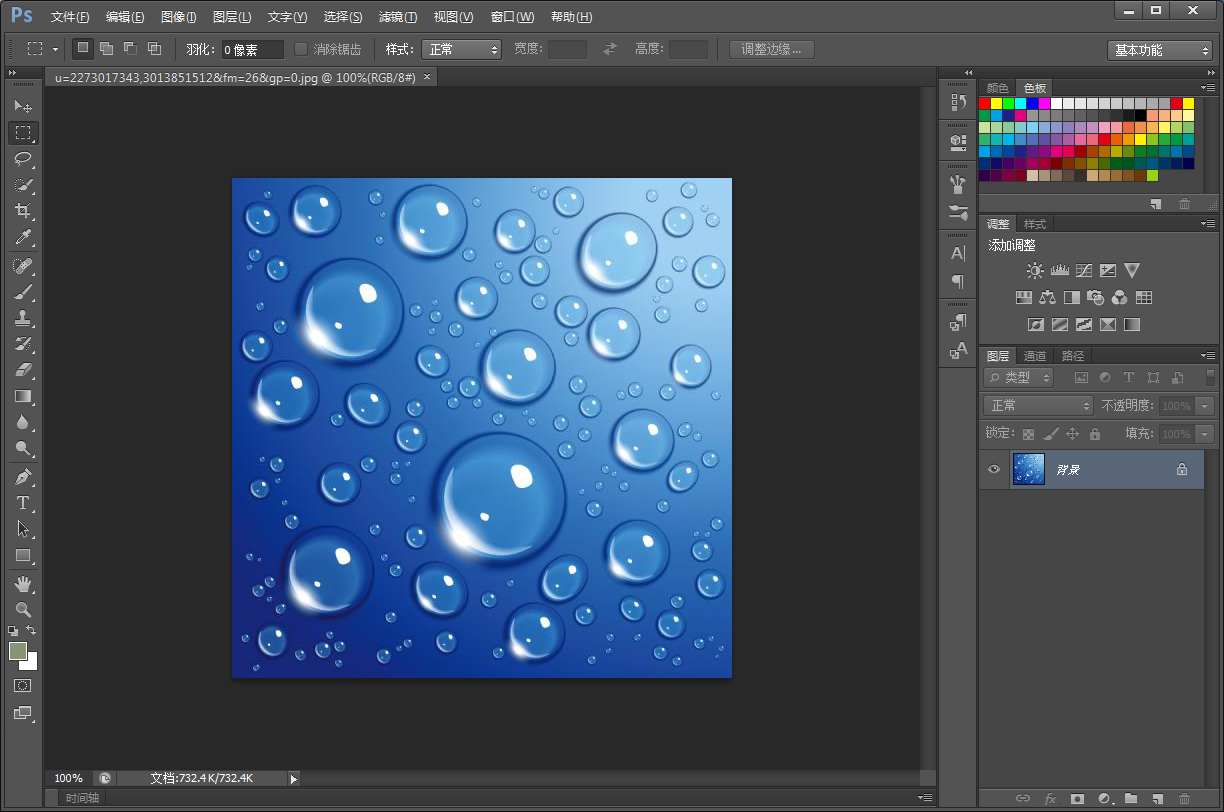Hide the 背景 layer with eye icon
Viewport: 1224px width, 812px height.
coord(993,469)
